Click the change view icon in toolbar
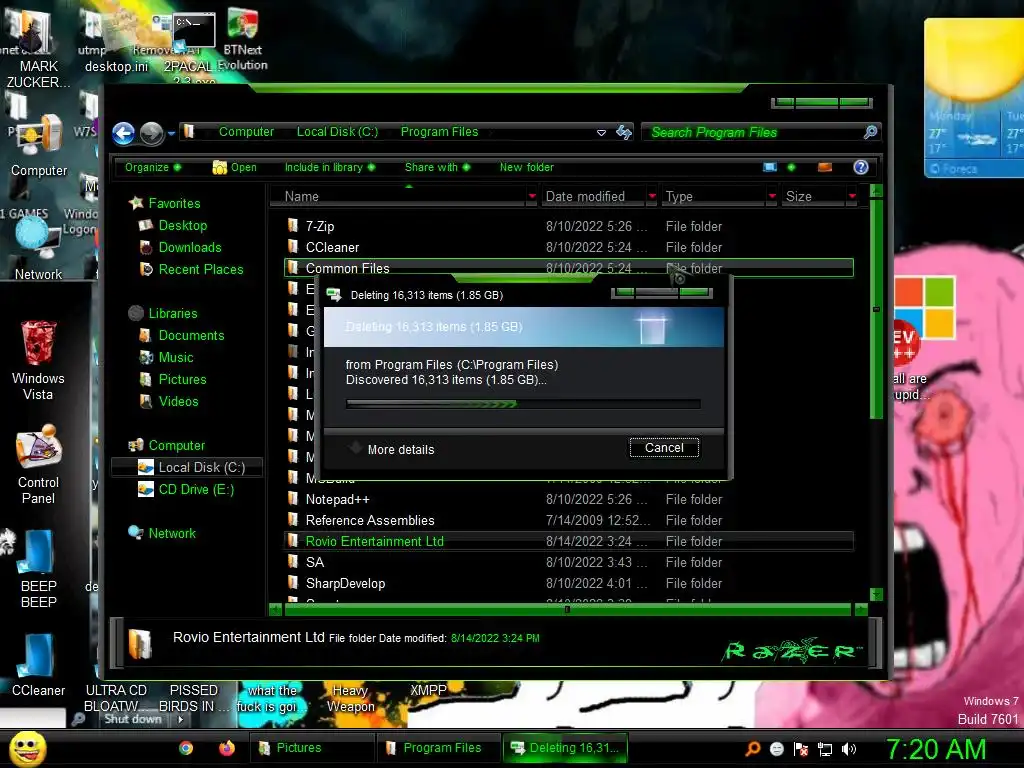1024x768 pixels. coord(770,167)
